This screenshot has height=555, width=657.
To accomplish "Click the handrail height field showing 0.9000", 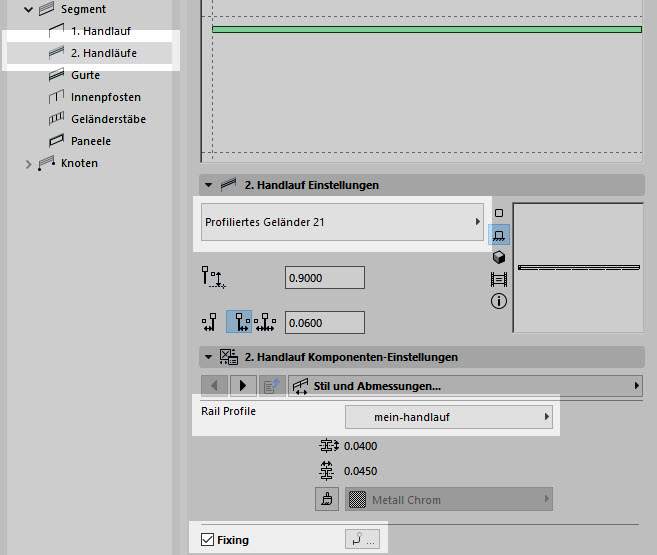I will click(325, 277).
